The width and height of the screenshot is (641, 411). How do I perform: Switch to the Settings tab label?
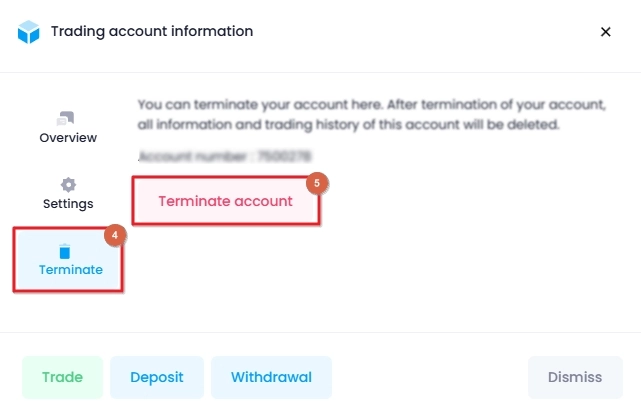point(68,204)
